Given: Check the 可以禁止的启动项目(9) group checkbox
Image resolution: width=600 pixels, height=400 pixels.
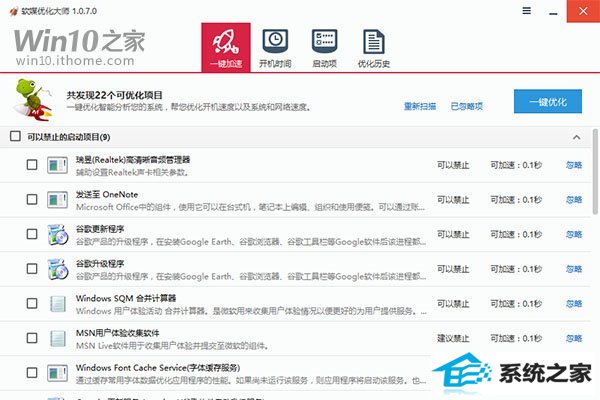Looking at the screenshot, I should coord(15,136).
